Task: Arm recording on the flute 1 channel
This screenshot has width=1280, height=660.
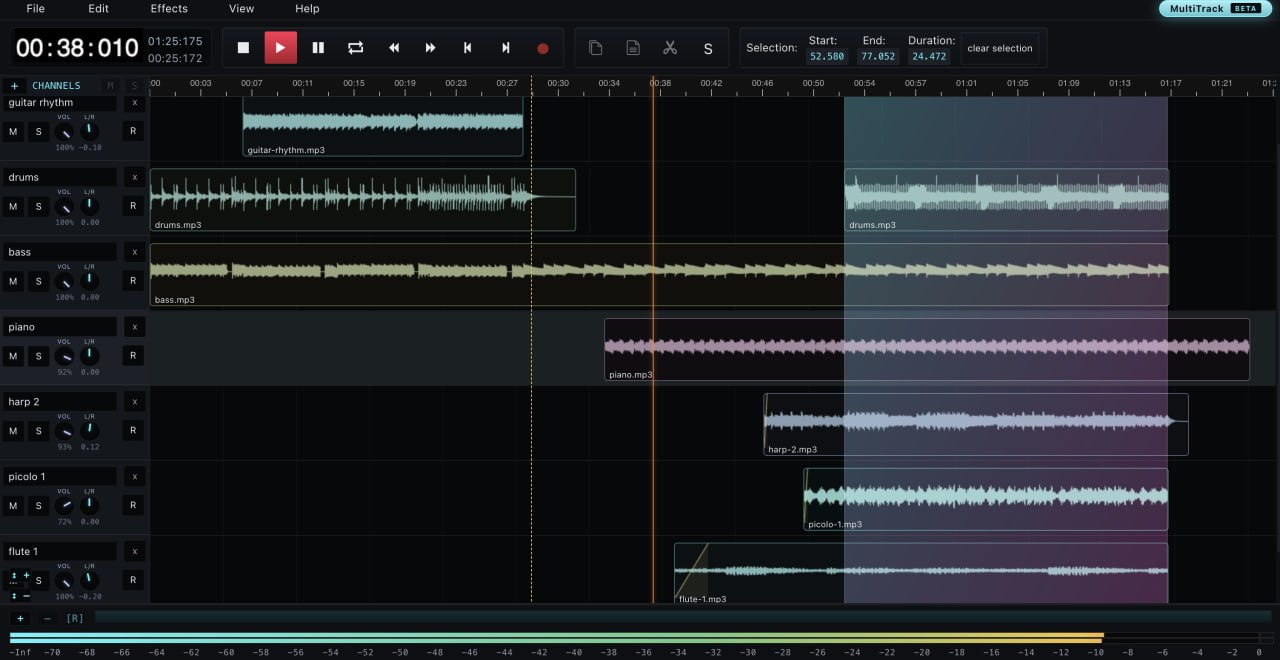Action: (133, 581)
